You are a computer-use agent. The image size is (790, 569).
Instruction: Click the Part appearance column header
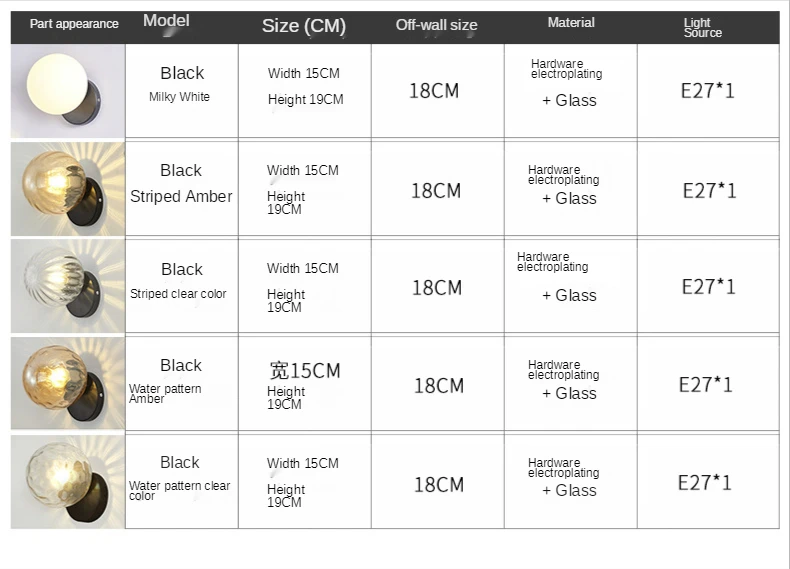[74, 24]
